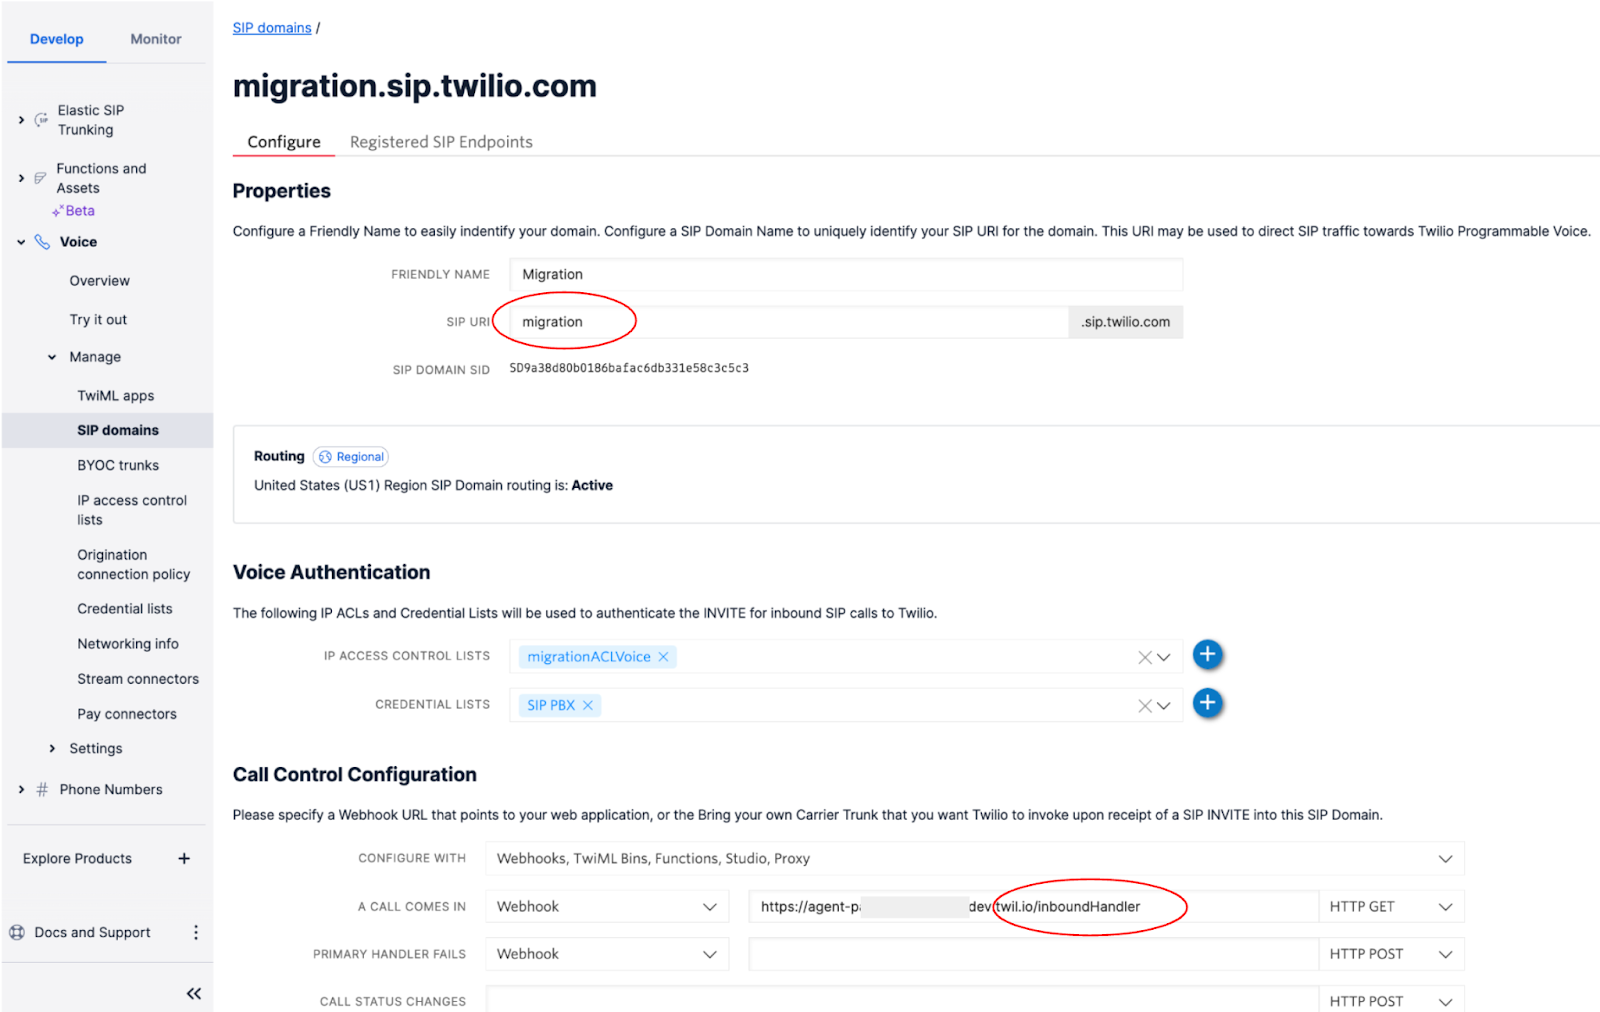The width and height of the screenshot is (1600, 1012).
Task: Collapse the Voice section
Action: pos(21,242)
